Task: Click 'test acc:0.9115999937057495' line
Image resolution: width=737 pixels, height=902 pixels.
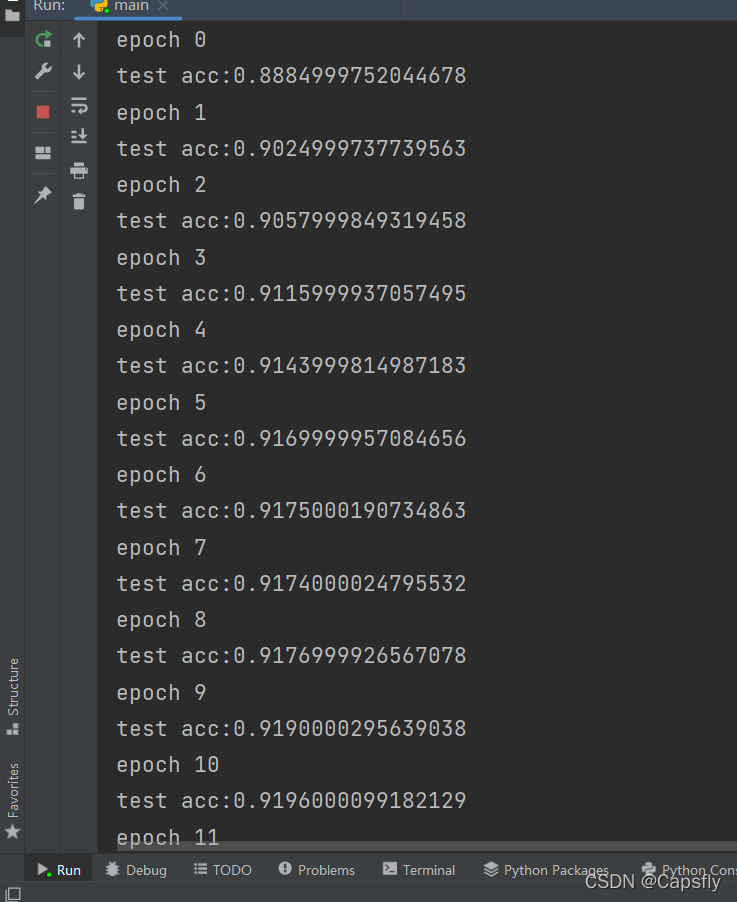Action: point(291,294)
